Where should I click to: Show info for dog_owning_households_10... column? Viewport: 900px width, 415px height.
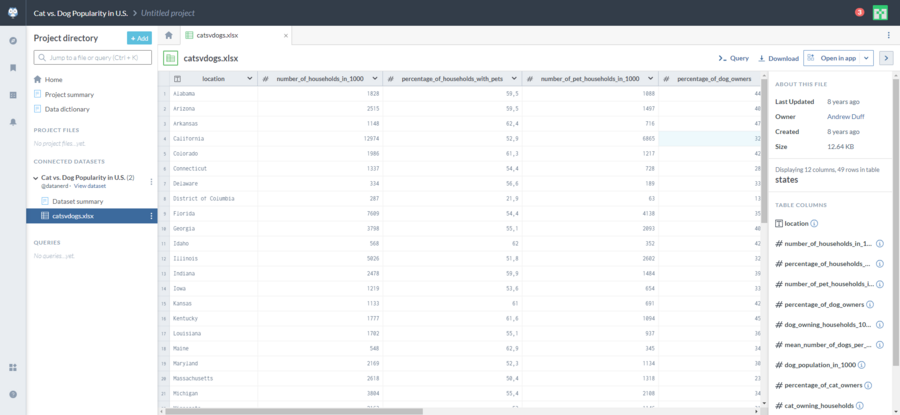pos(880,324)
